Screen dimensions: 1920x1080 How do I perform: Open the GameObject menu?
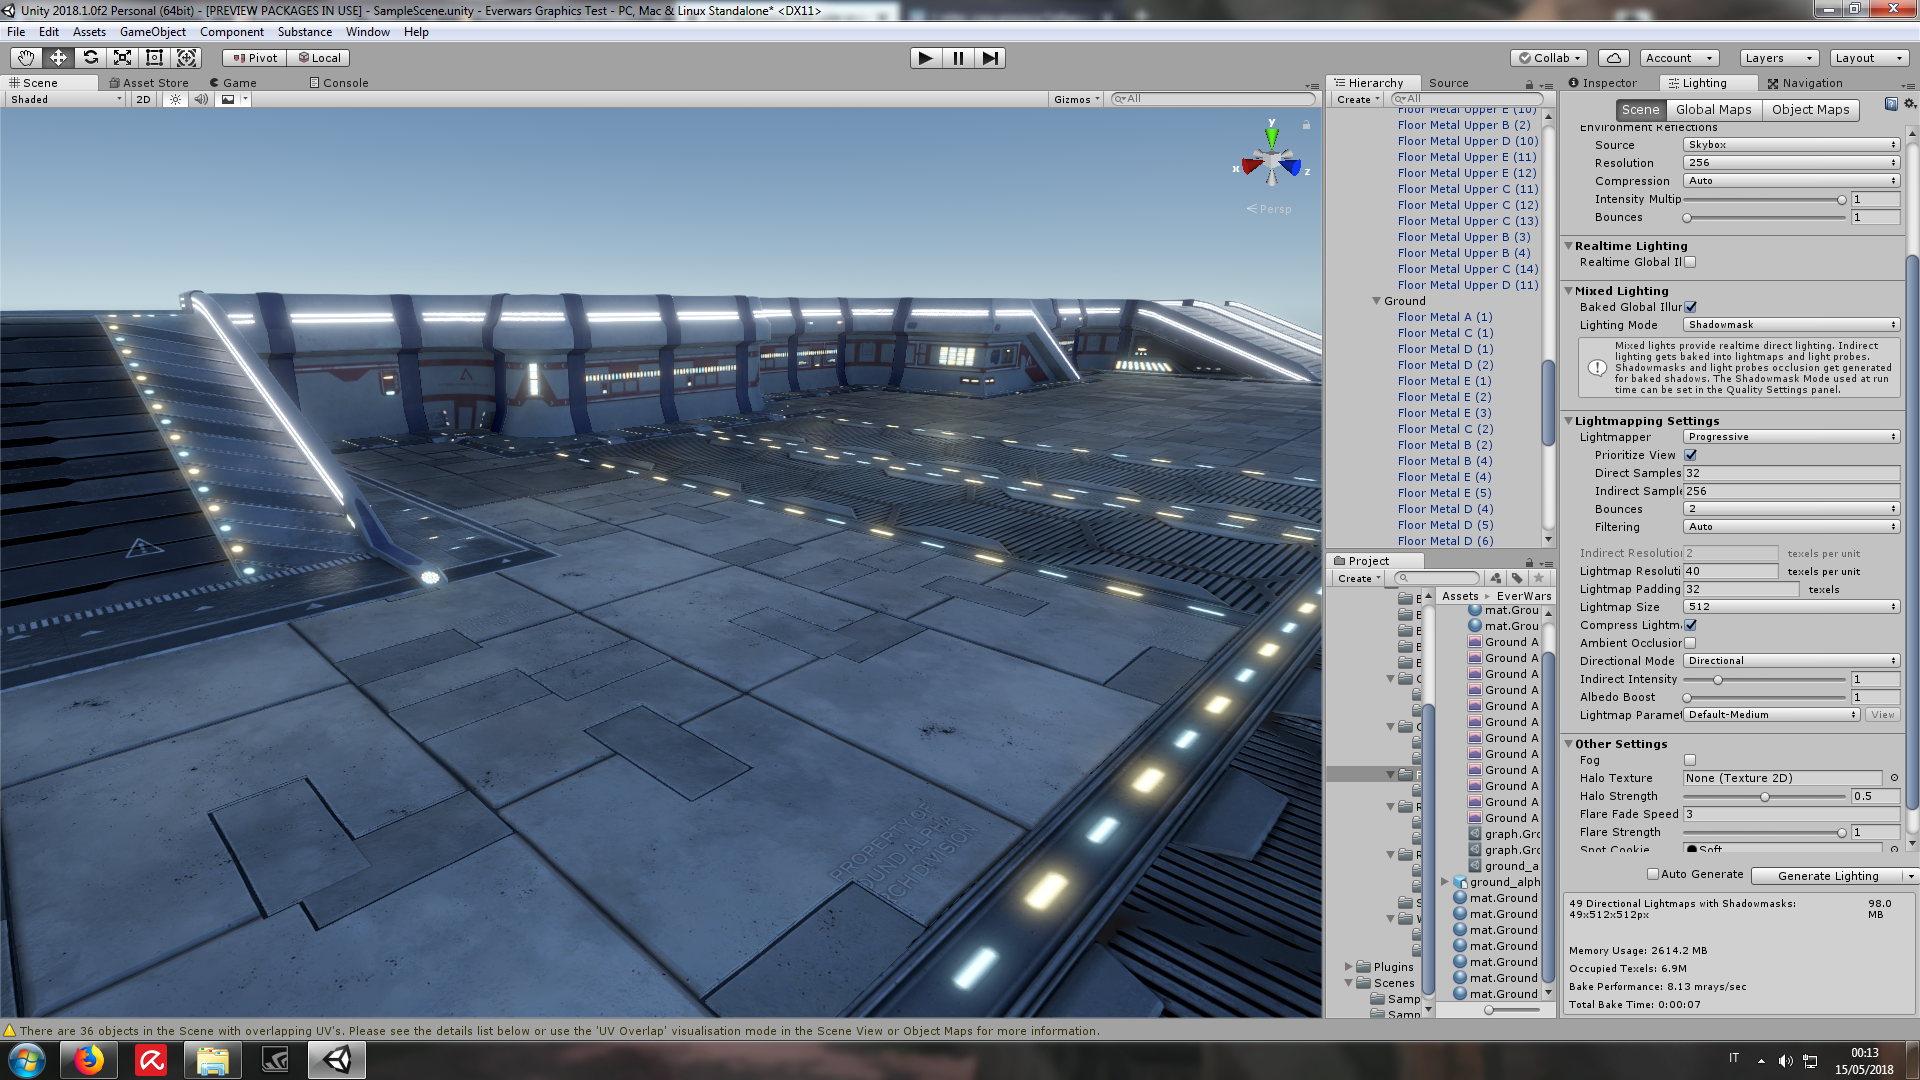tap(152, 32)
